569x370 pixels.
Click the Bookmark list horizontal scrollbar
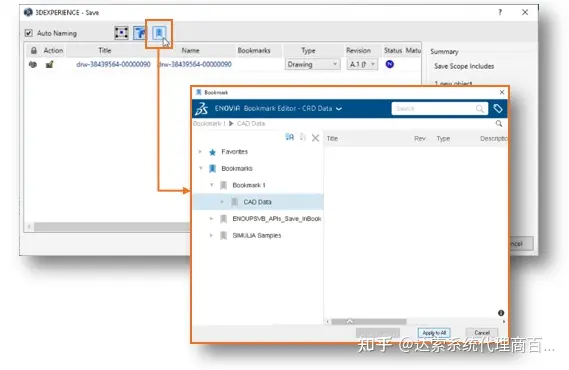pyautogui.click(x=369, y=321)
